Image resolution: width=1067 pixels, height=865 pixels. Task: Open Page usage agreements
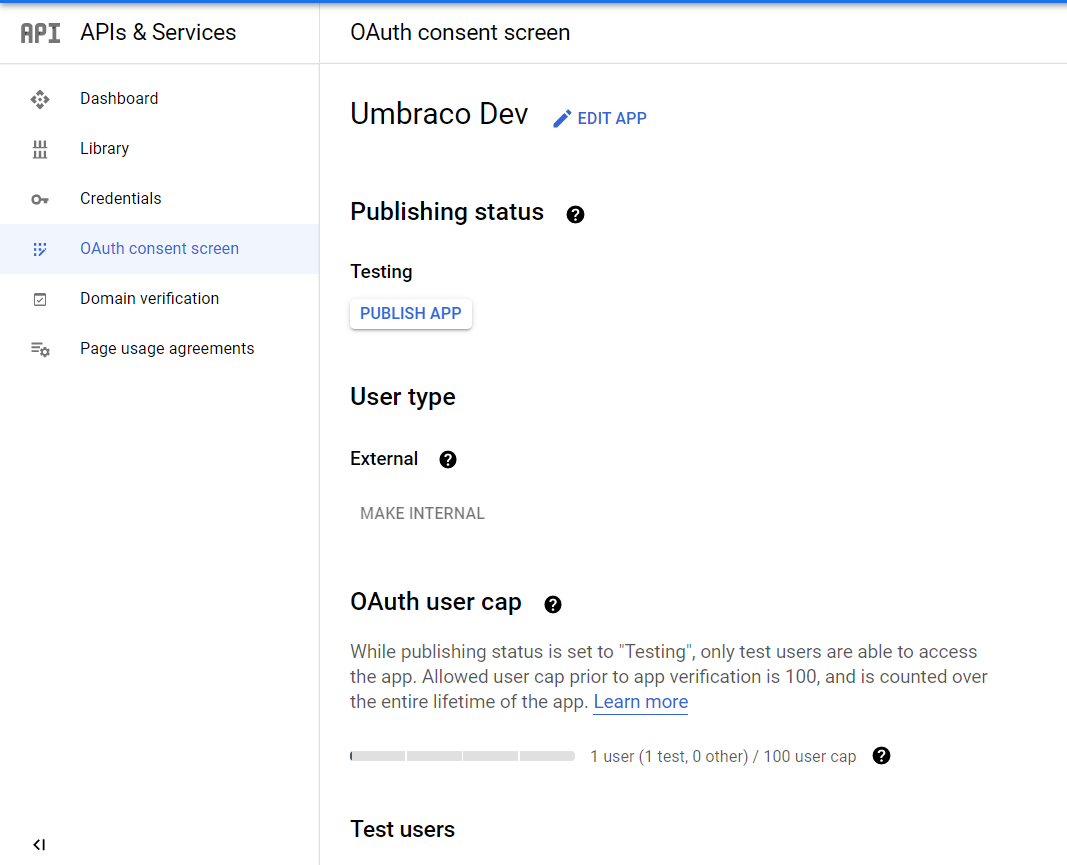click(159, 348)
